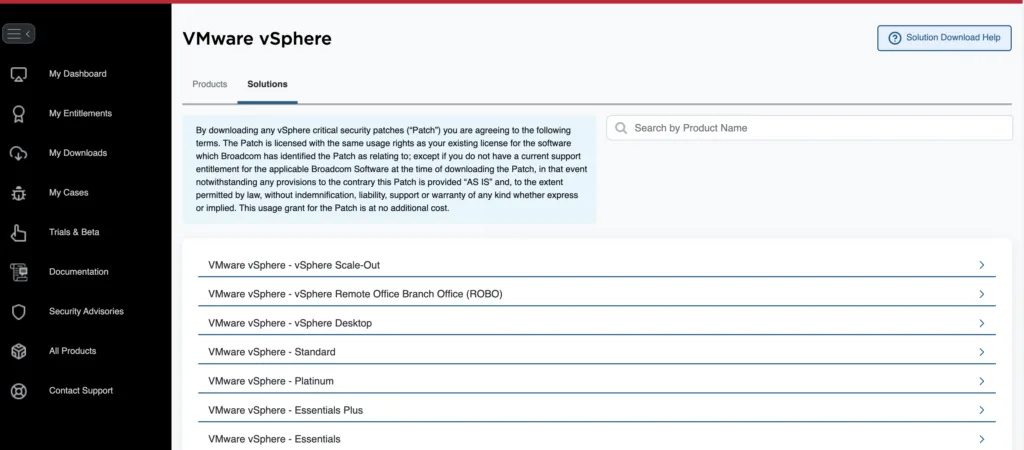Click the All Products cube icon
Viewport: 1024px width, 450px height.
[x=19, y=351]
